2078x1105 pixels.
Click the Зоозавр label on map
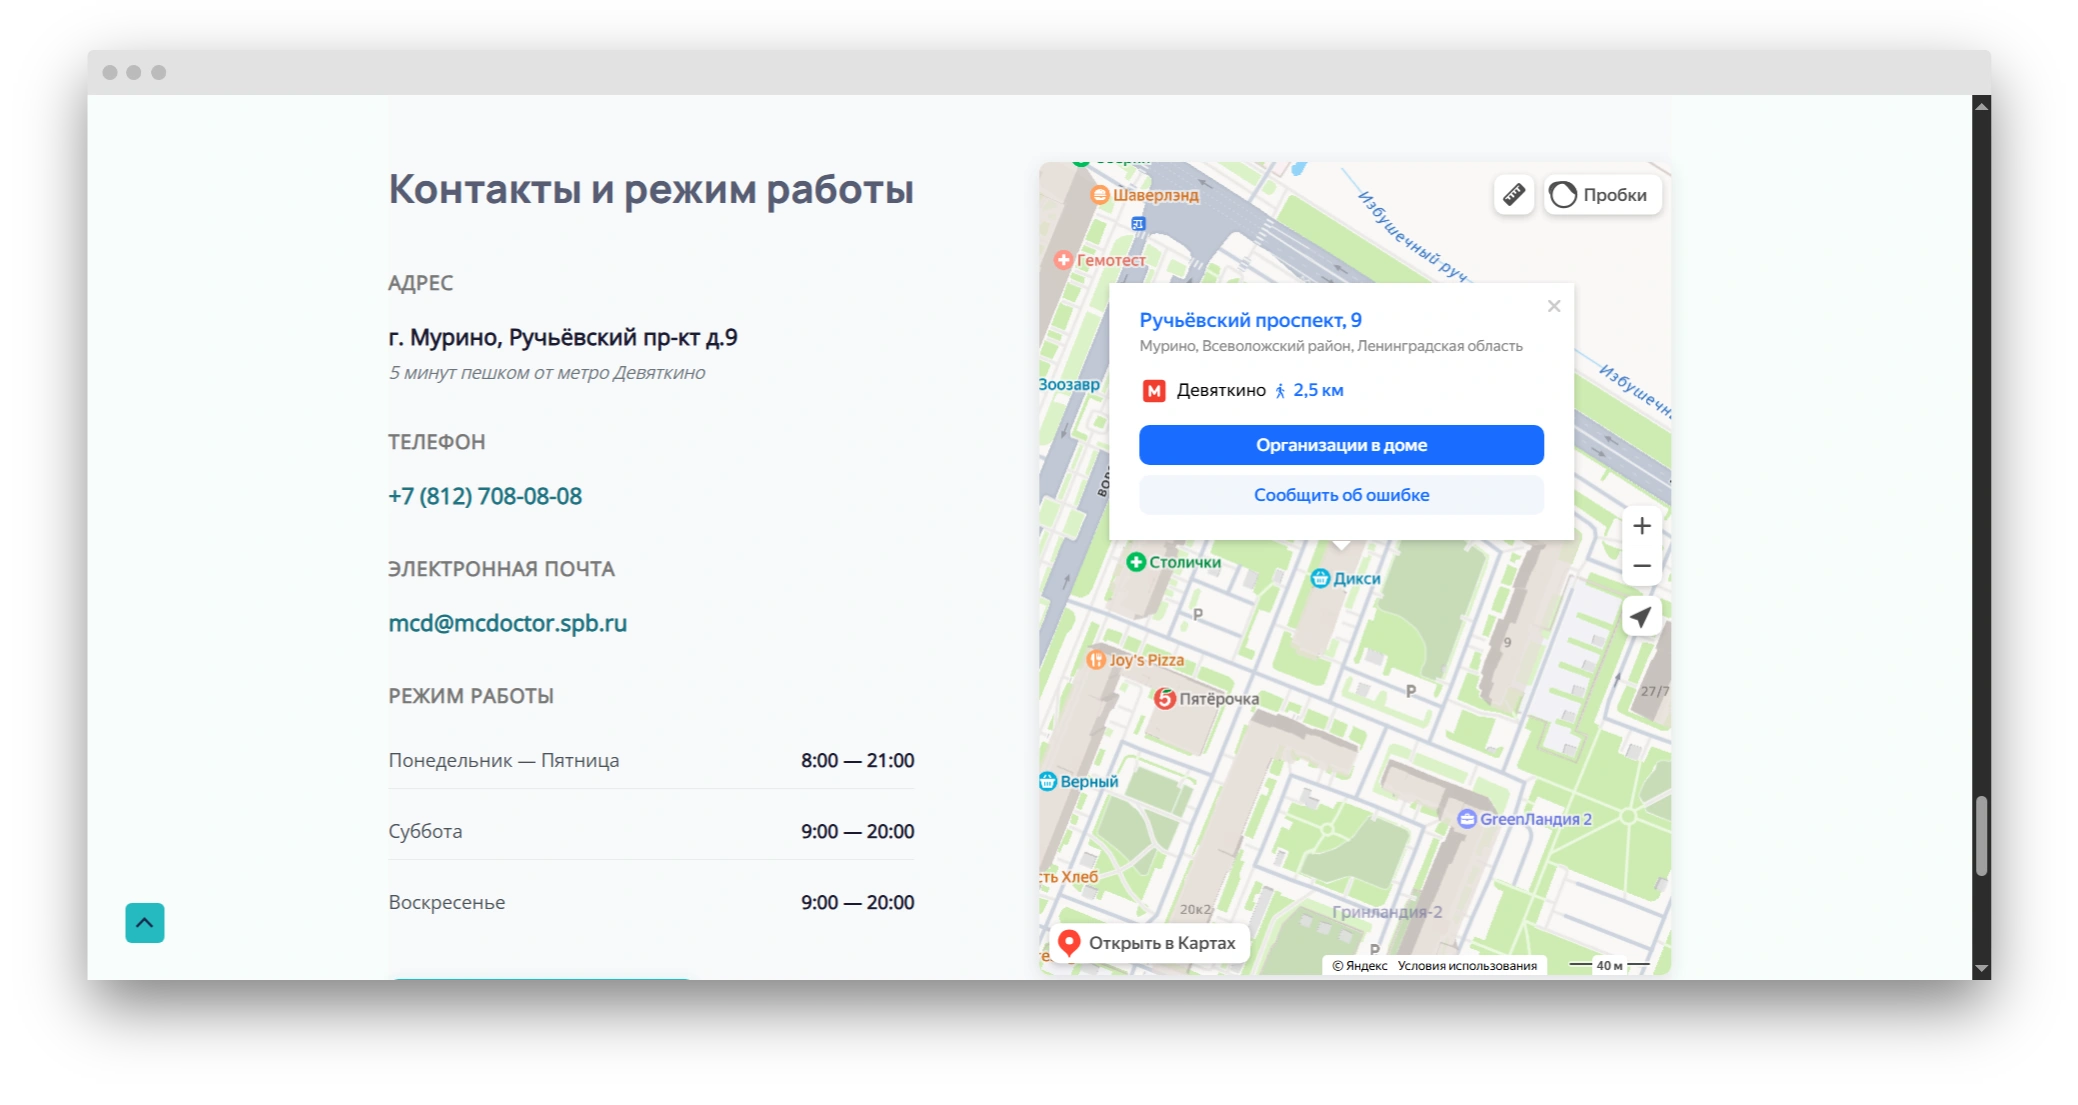1069,384
